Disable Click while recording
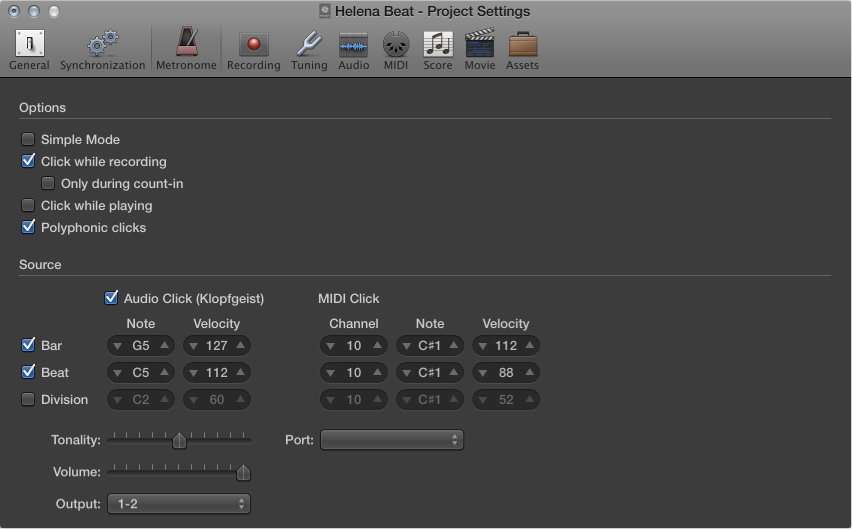The height and width of the screenshot is (530, 852). pyautogui.click(x=28, y=161)
